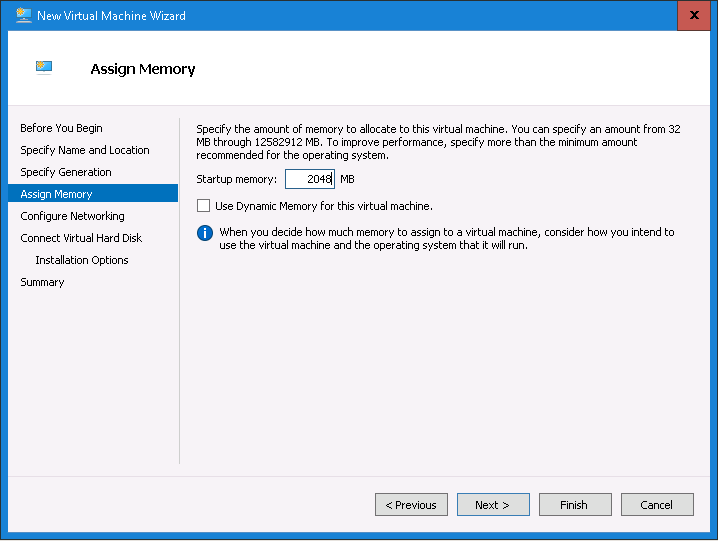Screen dimensions: 718x541
Task: Click the memory assignment tip text
Action: coord(446,238)
